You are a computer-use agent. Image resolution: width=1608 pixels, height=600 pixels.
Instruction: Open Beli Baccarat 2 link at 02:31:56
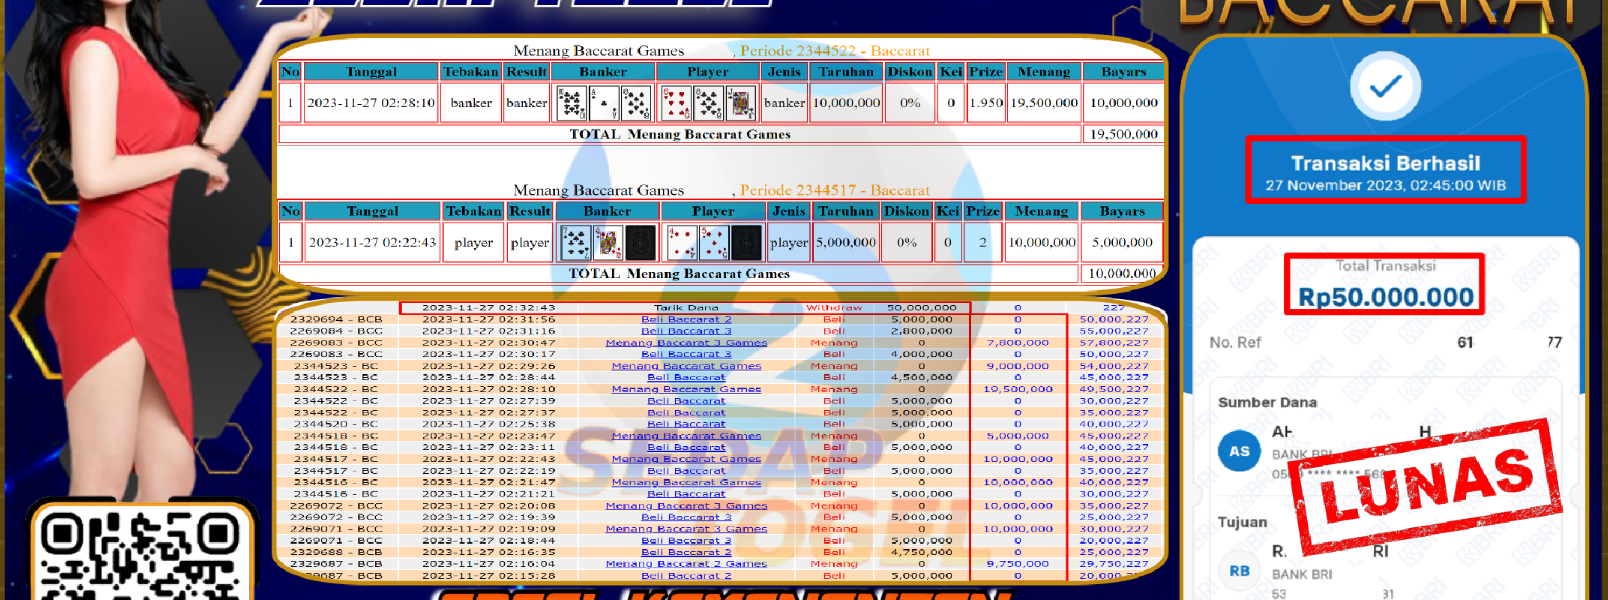[x=686, y=319]
